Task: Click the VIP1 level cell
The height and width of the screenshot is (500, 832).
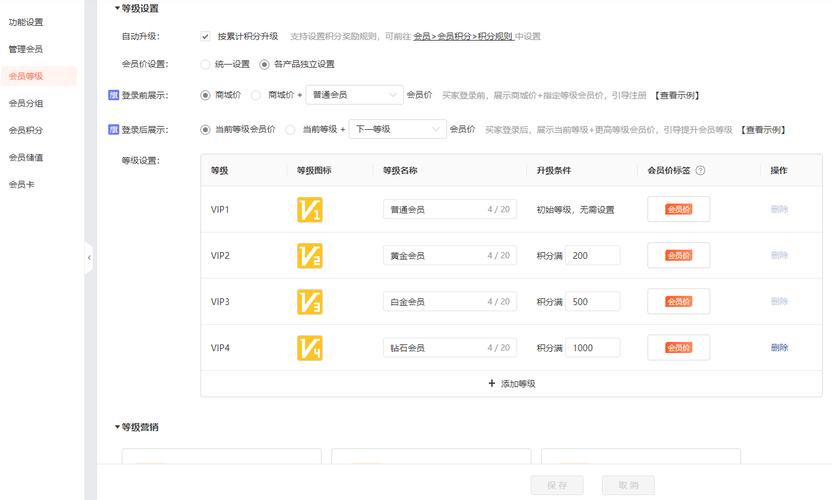Action: [x=220, y=210]
